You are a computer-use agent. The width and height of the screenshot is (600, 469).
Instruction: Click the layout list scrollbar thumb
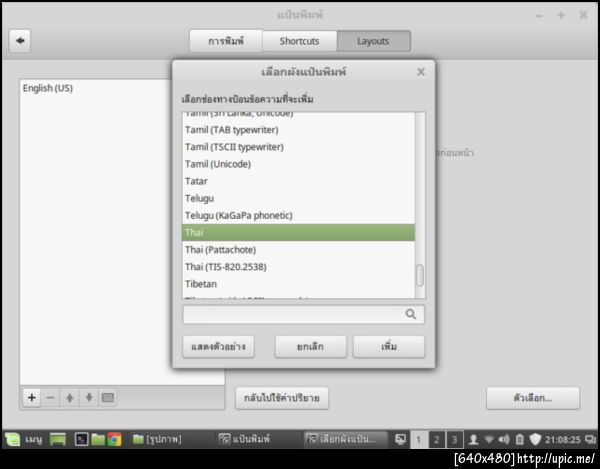coord(420,275)
